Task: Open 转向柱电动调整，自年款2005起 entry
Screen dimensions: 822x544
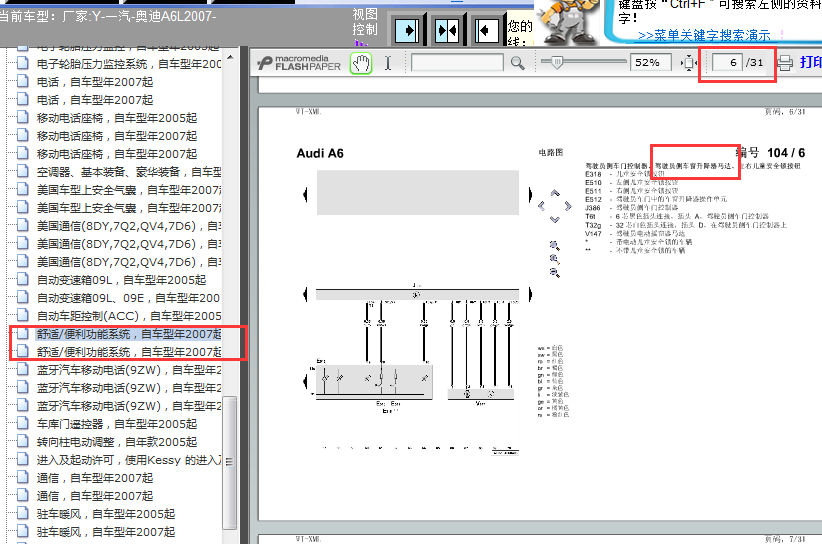Action: pos(117,442)
